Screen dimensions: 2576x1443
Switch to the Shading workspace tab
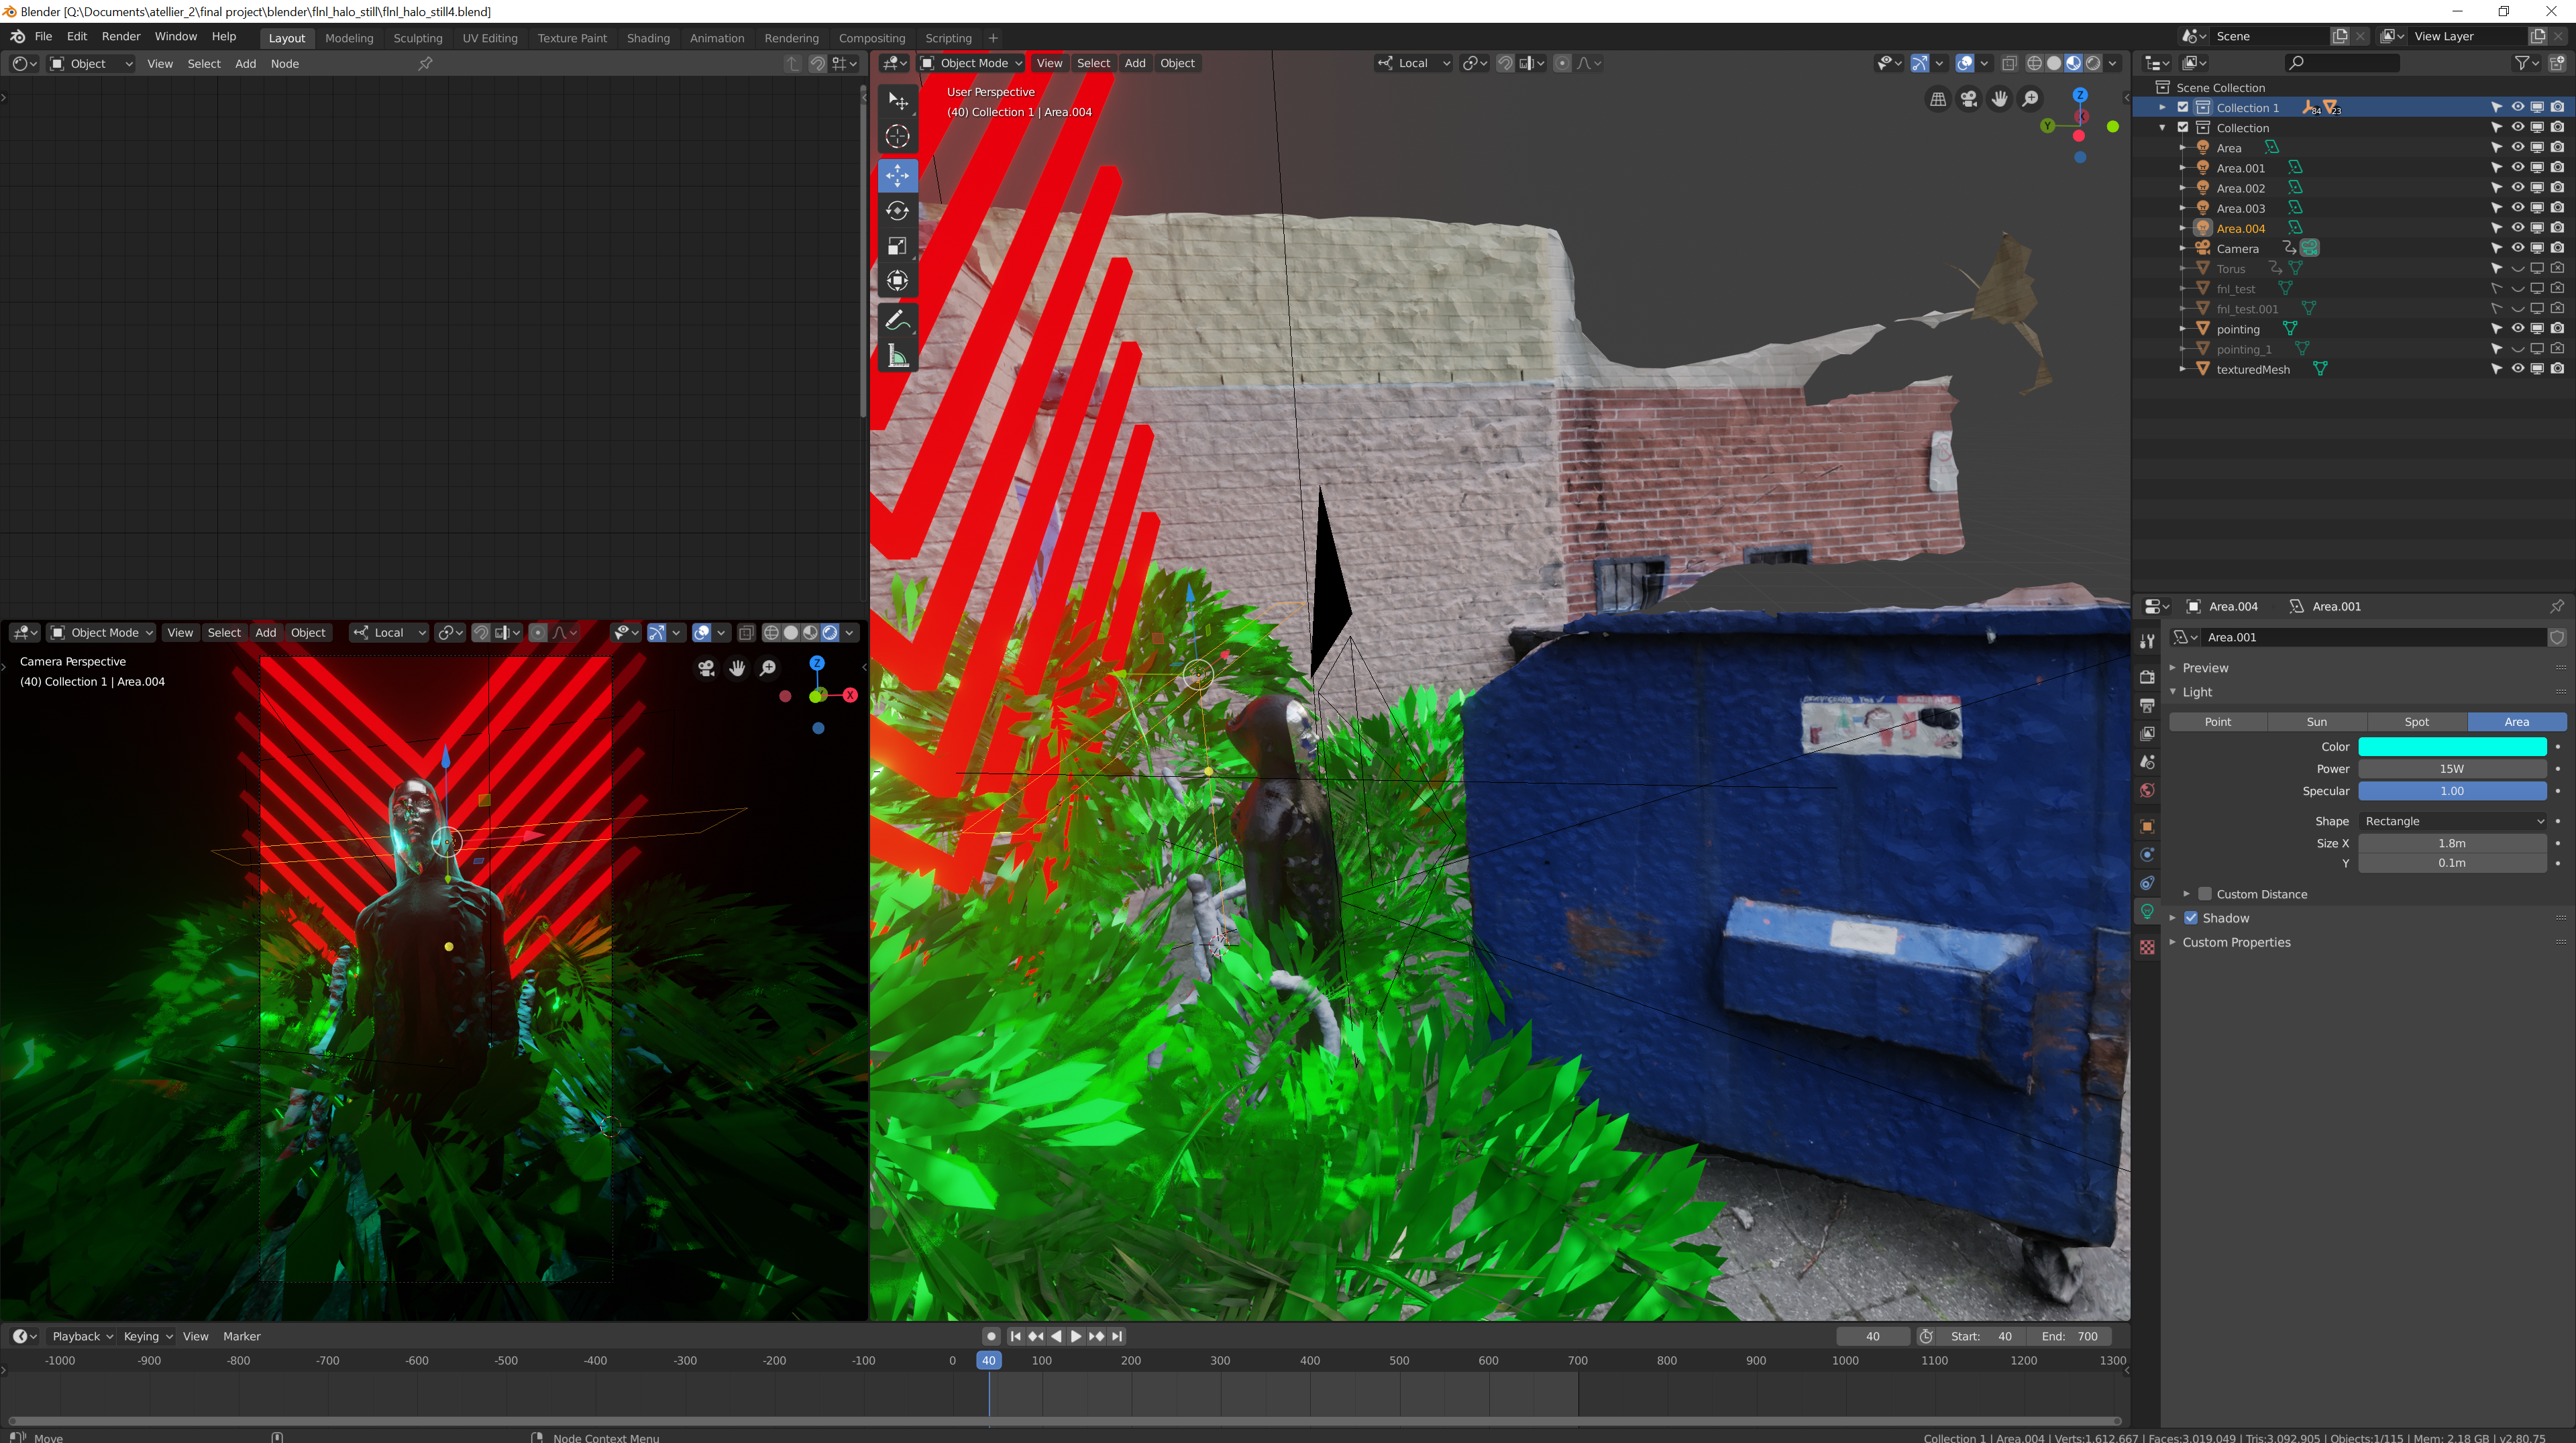pos(648,38)
